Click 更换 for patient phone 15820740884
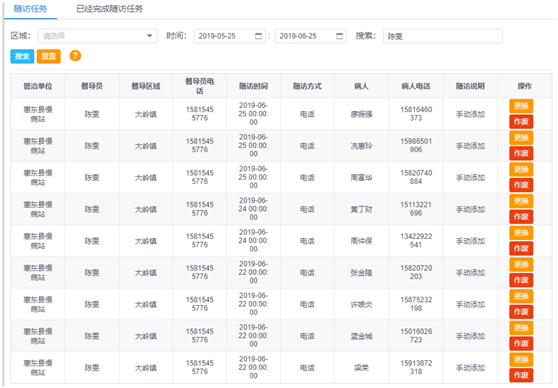Image resolution: width=558 pixels, height=388 pixels. point(521,169)
